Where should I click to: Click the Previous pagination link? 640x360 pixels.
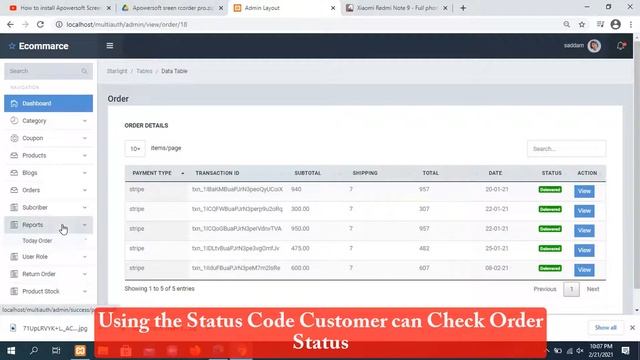(x=545, y=289)
